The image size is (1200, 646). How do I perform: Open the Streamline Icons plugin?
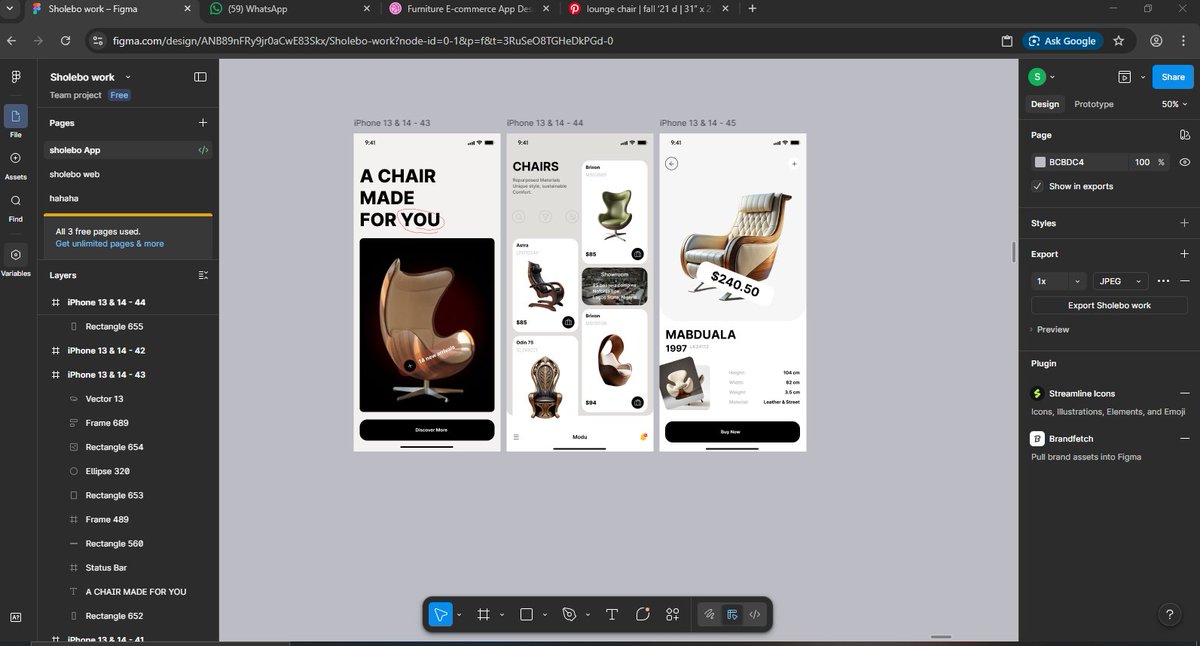[1082, 393]
